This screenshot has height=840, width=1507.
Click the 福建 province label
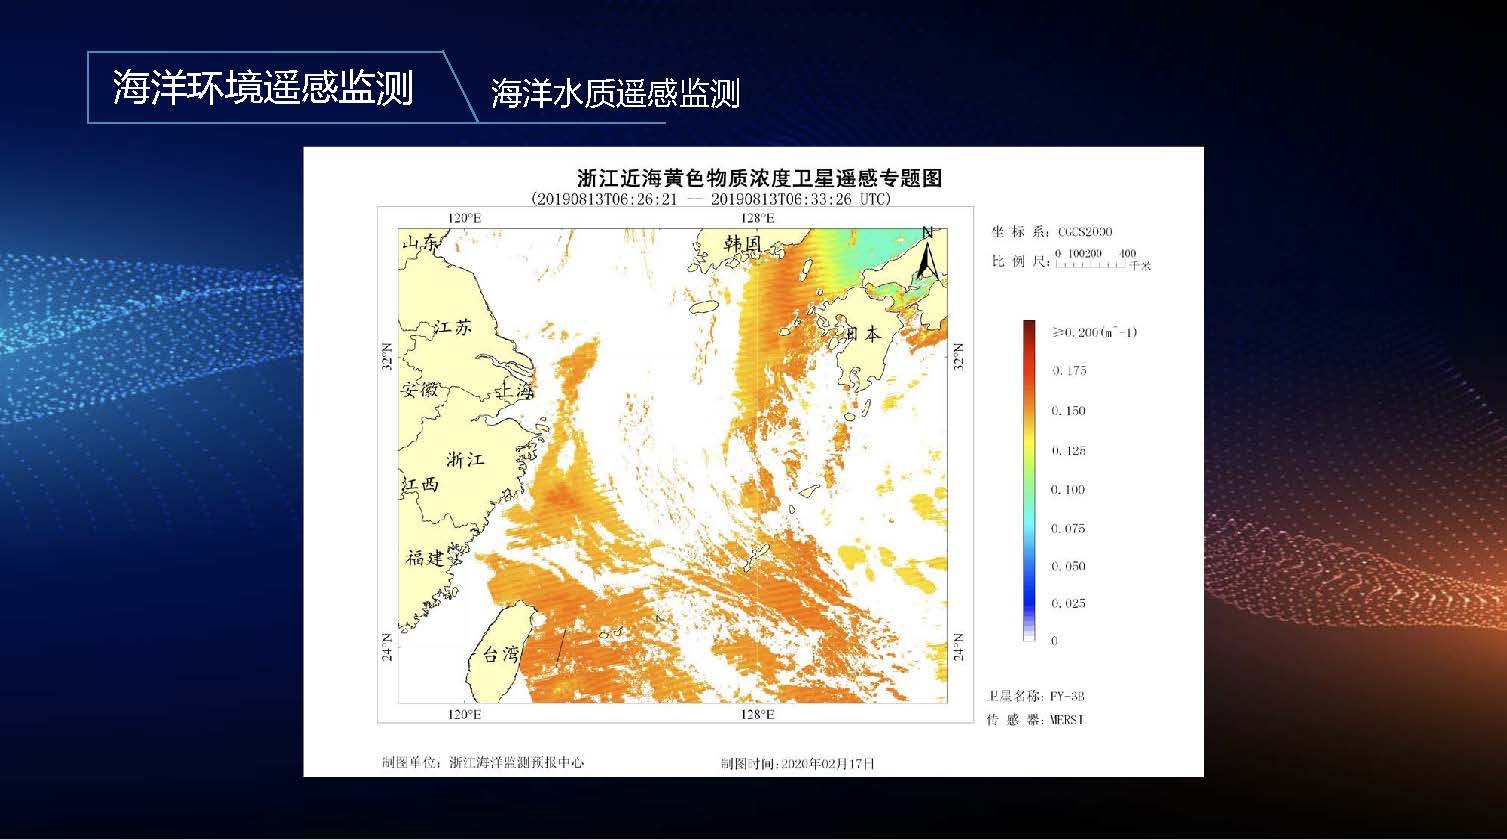pos(425,558)
